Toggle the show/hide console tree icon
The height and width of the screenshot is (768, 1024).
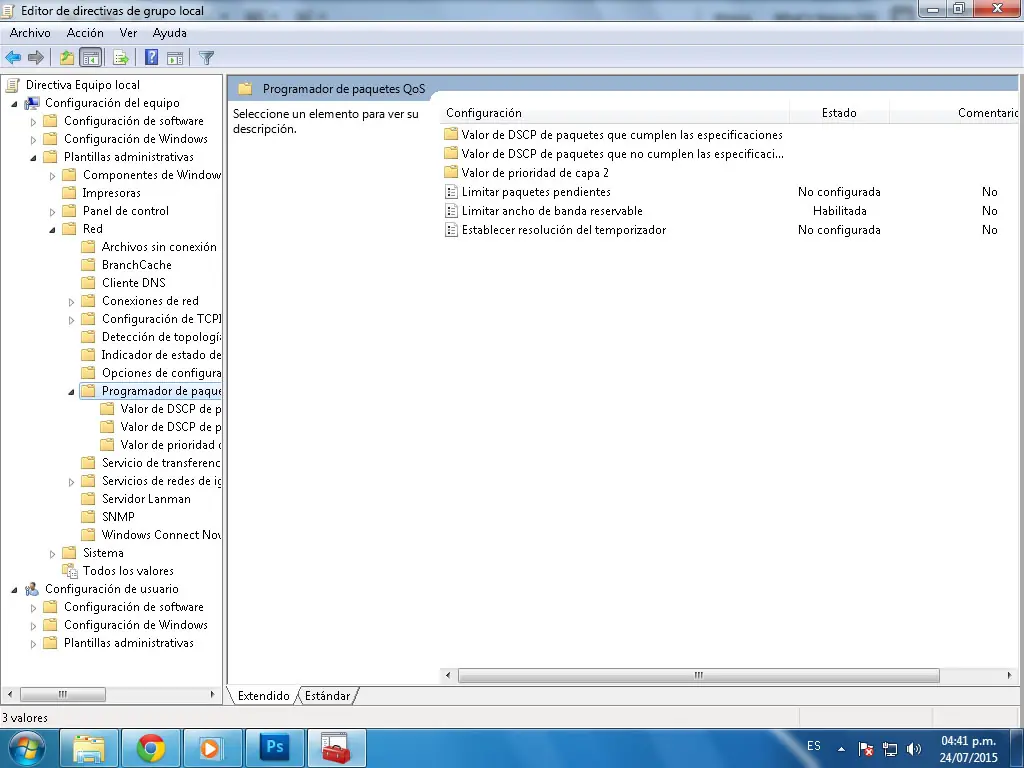pos(91,57)
